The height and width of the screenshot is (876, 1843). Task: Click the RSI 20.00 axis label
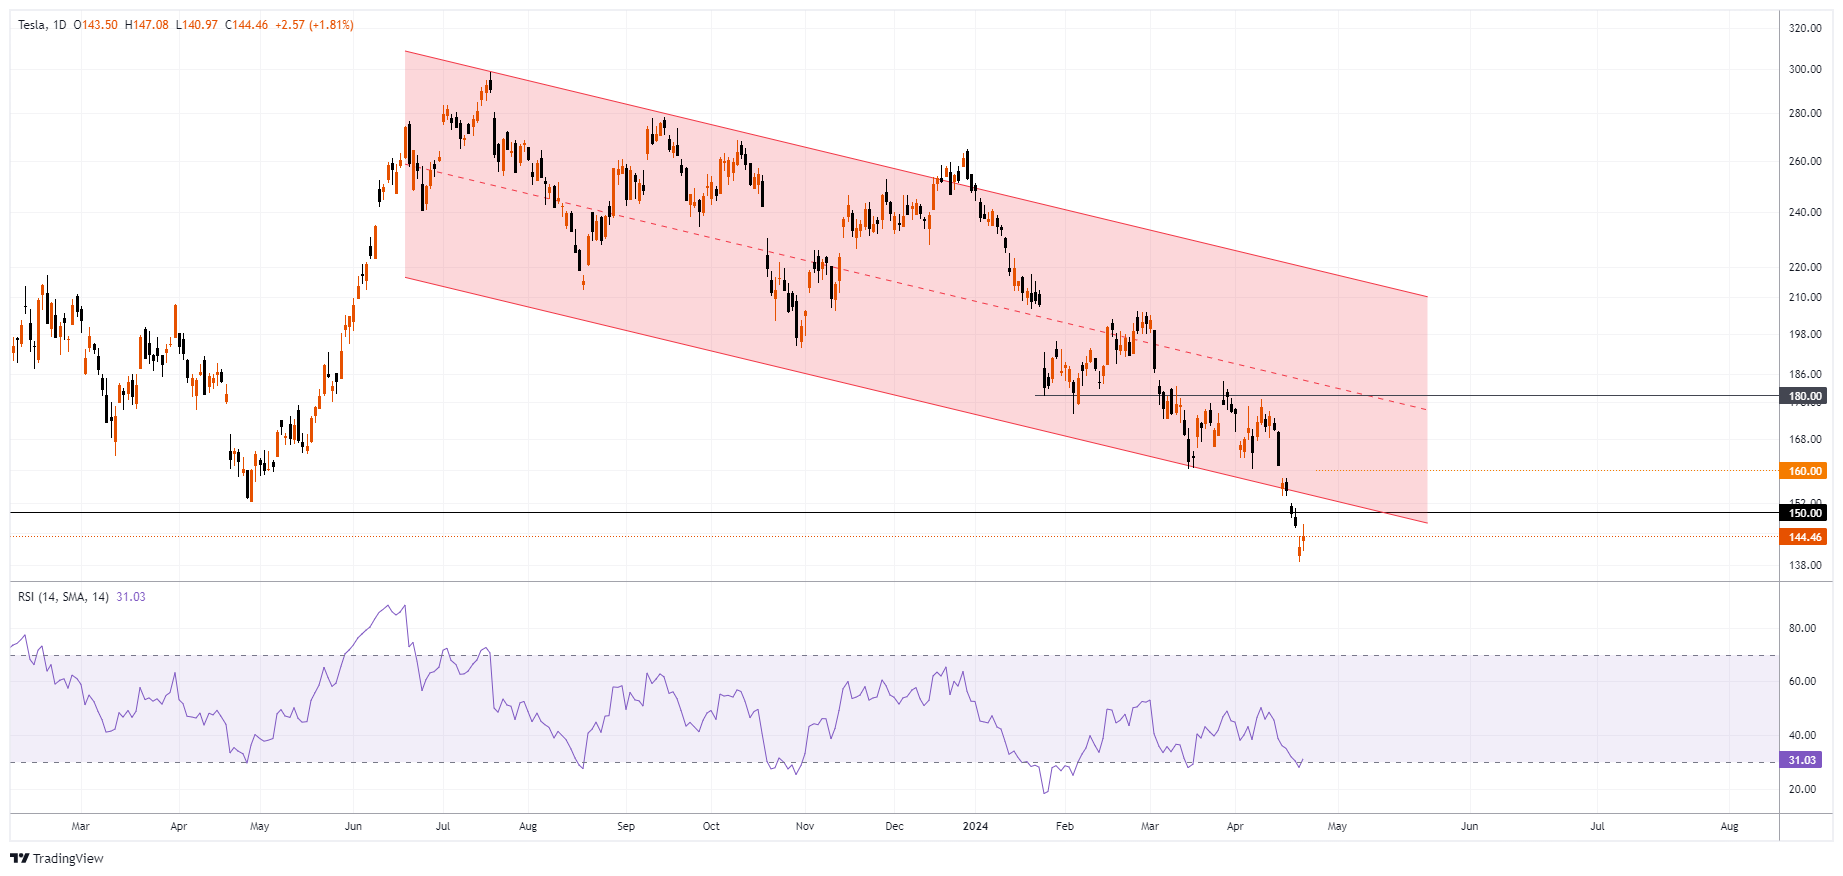click(x=1802, y=789)
